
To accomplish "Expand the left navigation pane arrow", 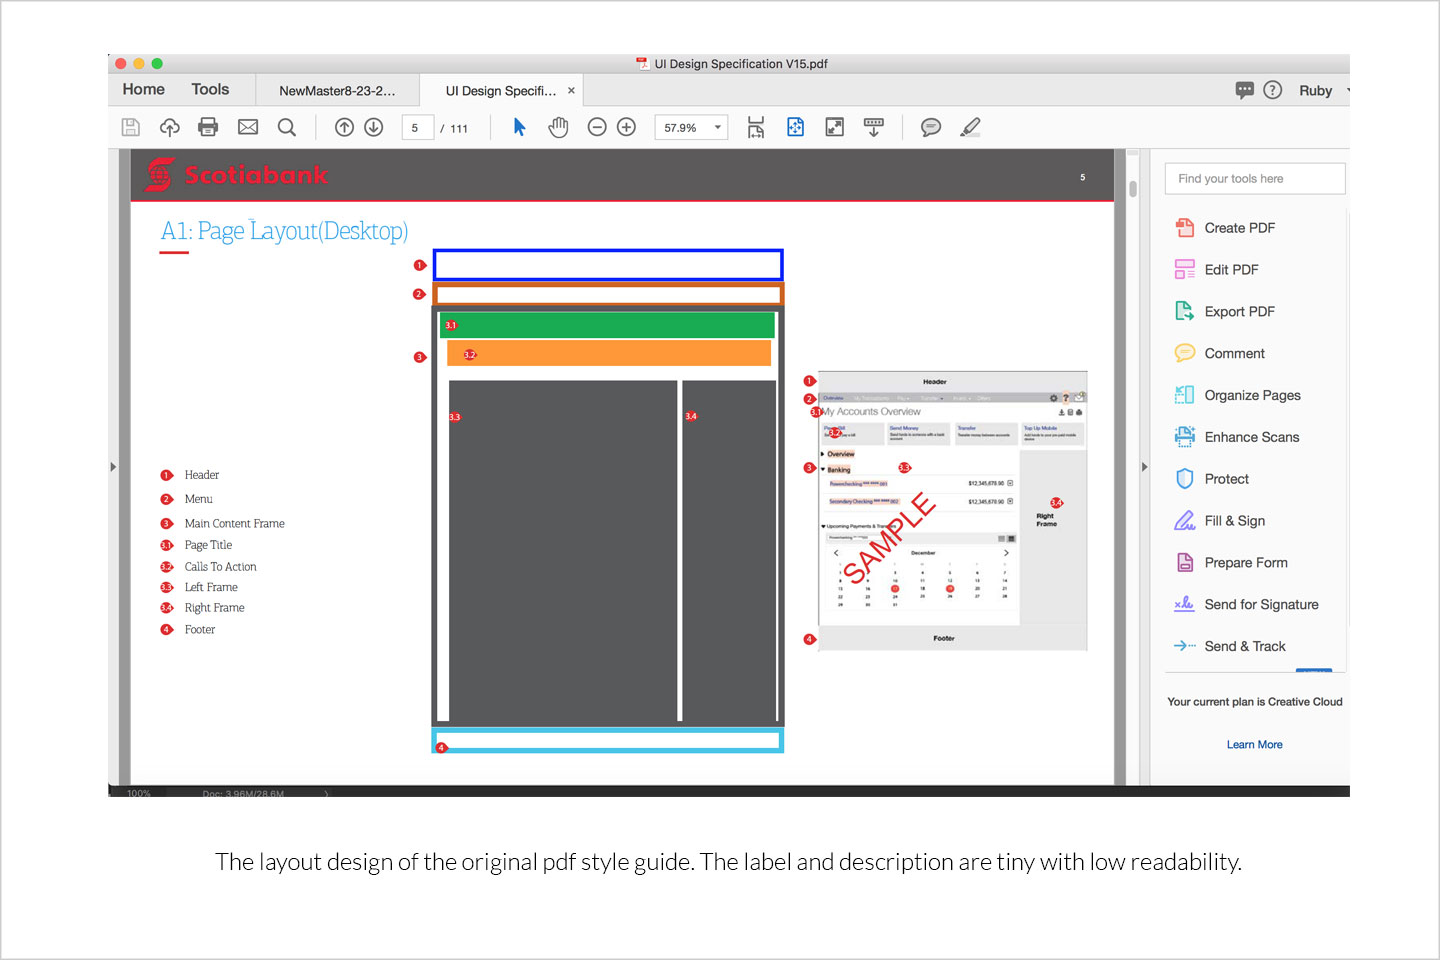I will click(113, 467).
